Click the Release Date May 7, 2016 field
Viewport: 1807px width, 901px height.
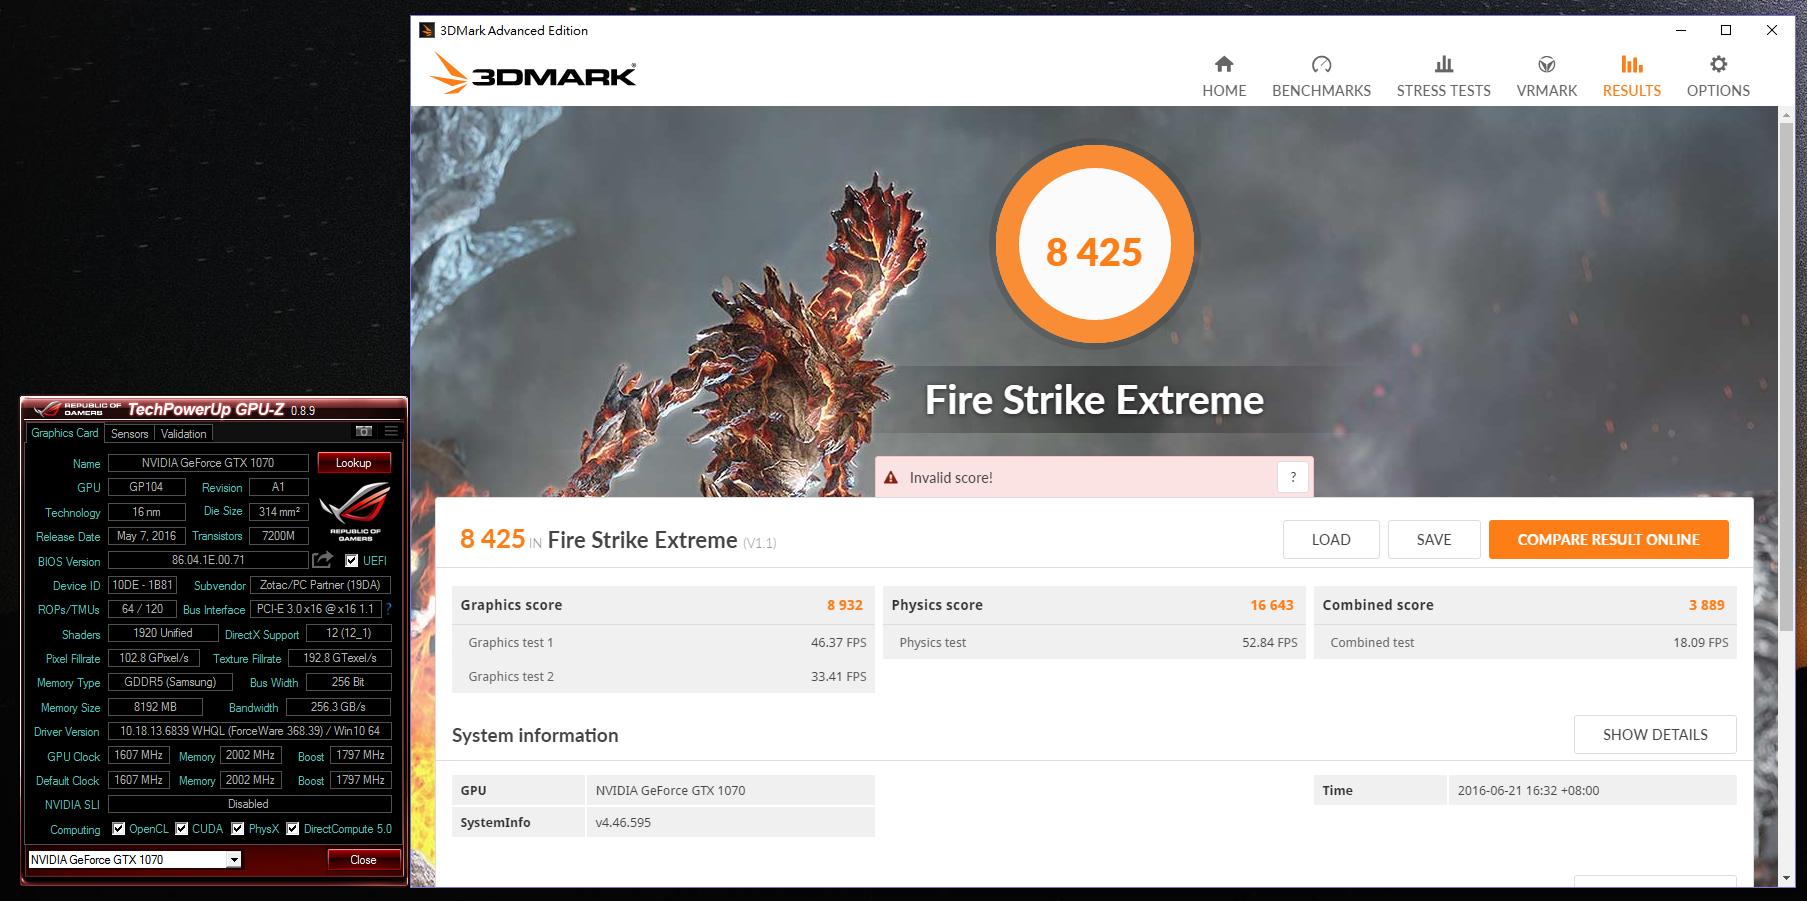click(x=146, y=536)
